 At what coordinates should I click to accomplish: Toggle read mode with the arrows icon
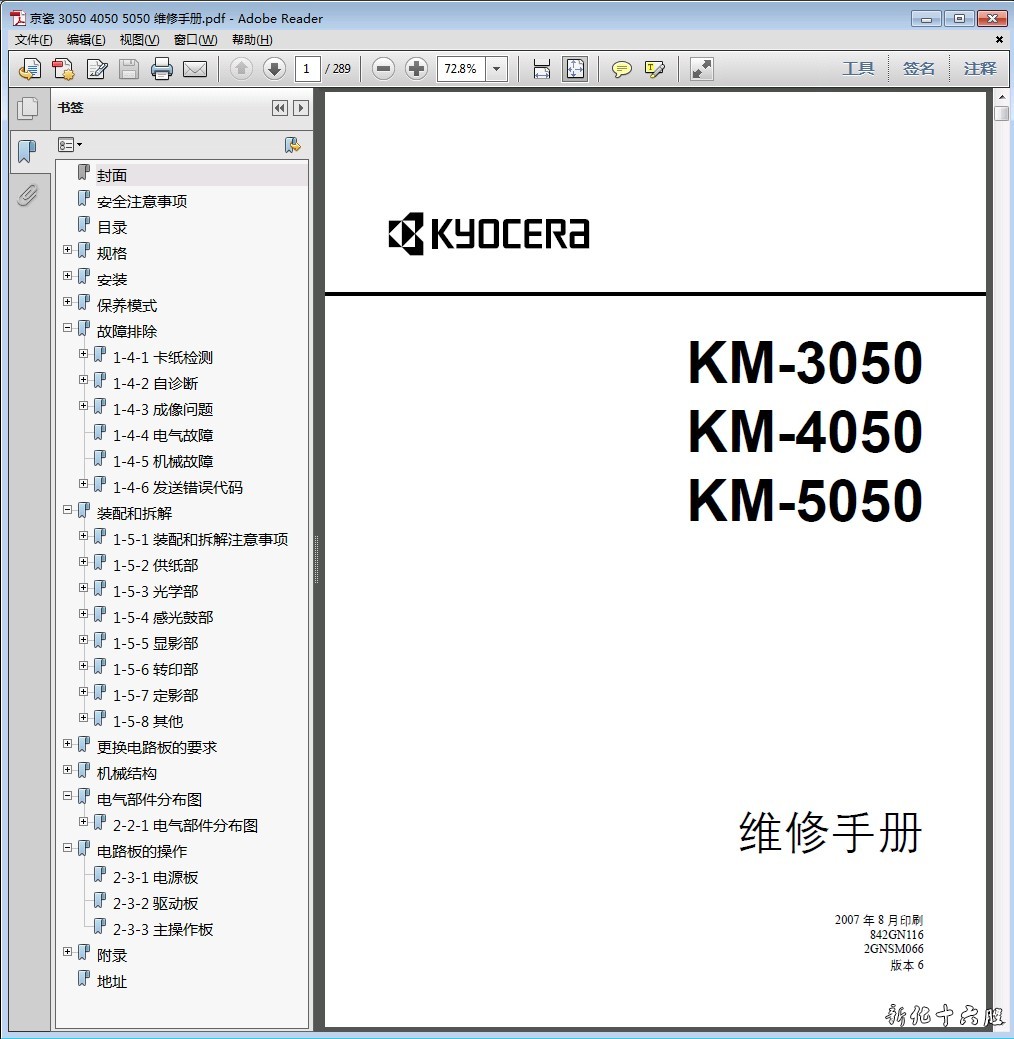(702, 69)
